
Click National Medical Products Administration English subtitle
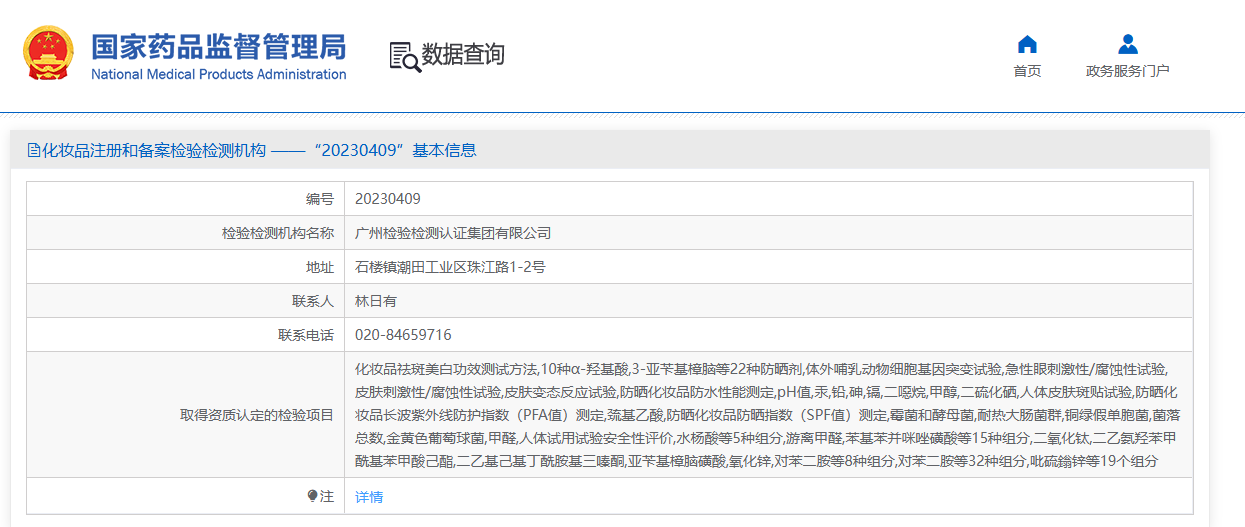pos(218,74)
